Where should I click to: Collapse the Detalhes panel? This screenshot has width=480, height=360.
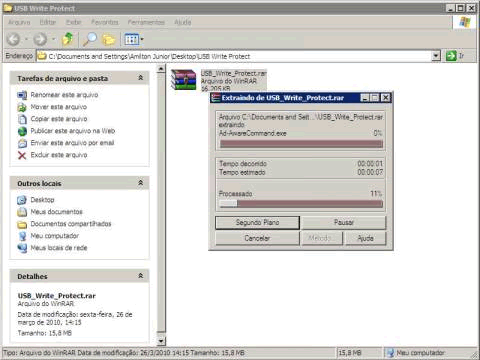[141, 276]
